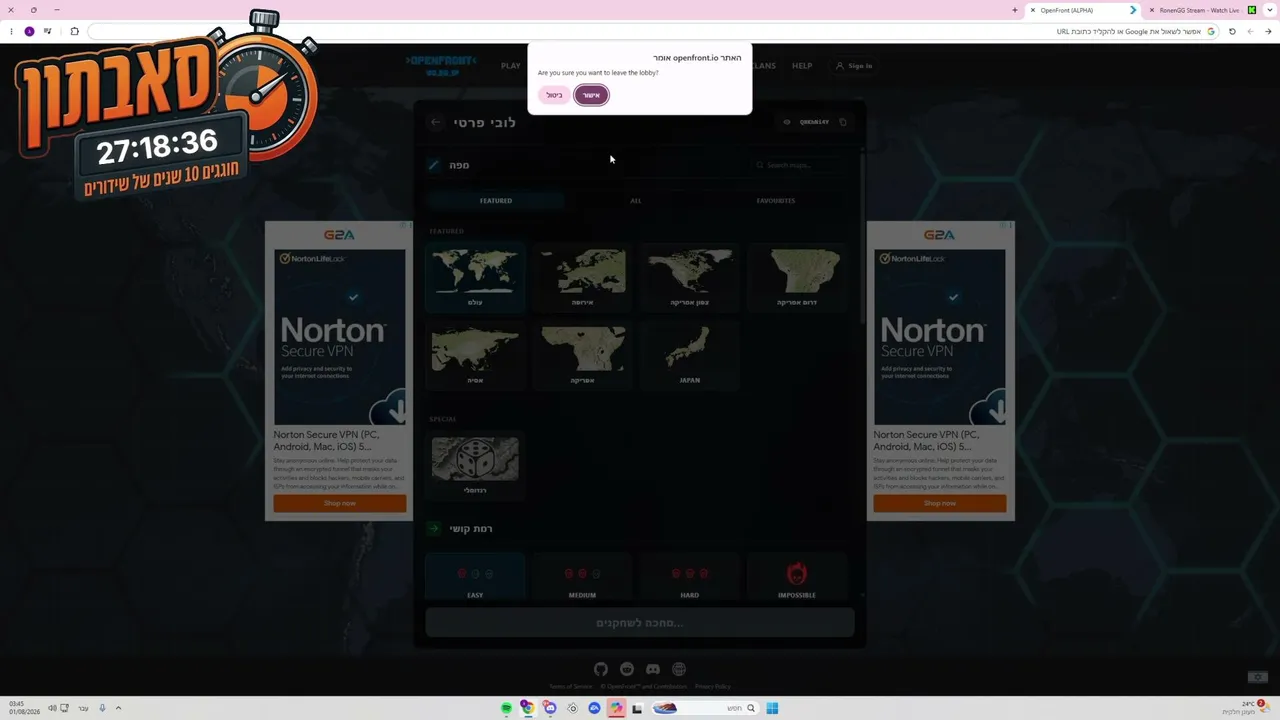Click the map section pencil icon
Image resolution: width=1280 pixels, height=720 pixels.
pos(434,165)
